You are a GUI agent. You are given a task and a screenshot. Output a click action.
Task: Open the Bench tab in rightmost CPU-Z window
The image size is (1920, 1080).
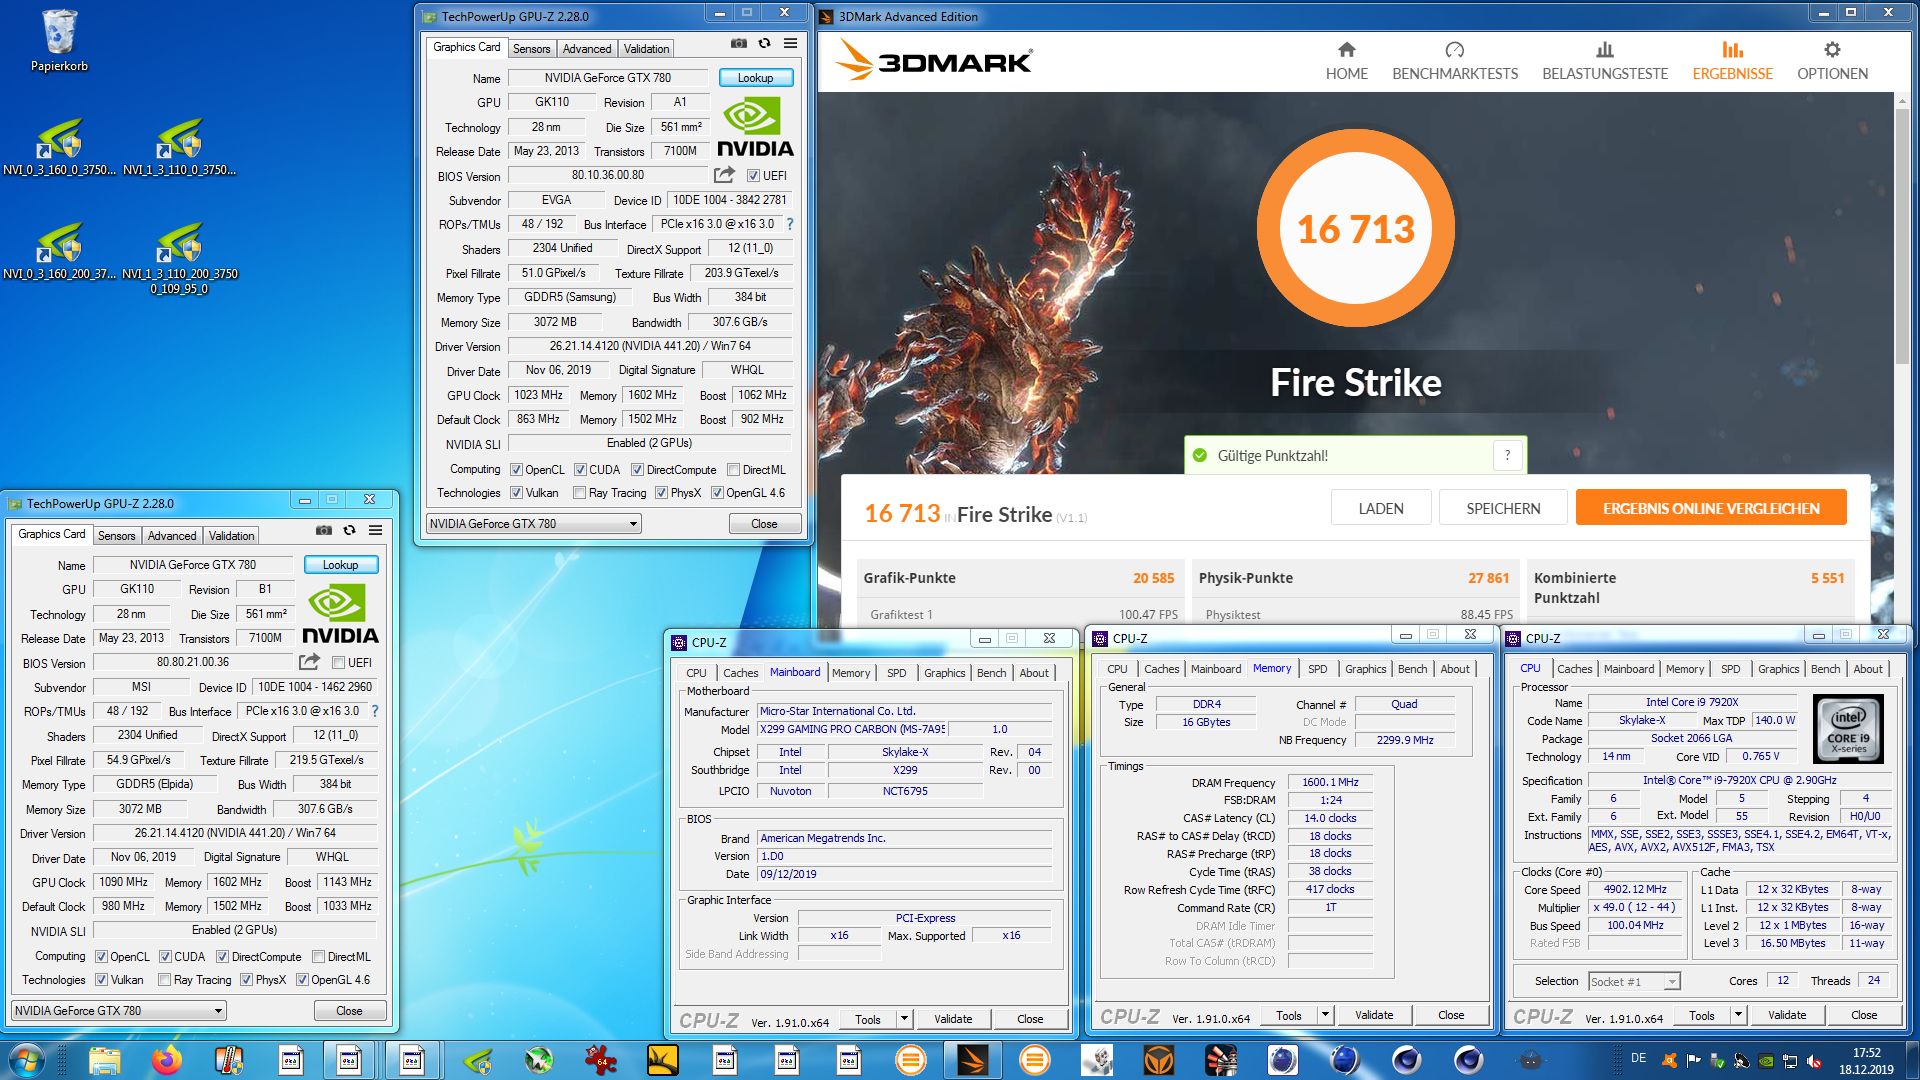click(1825, 669)
